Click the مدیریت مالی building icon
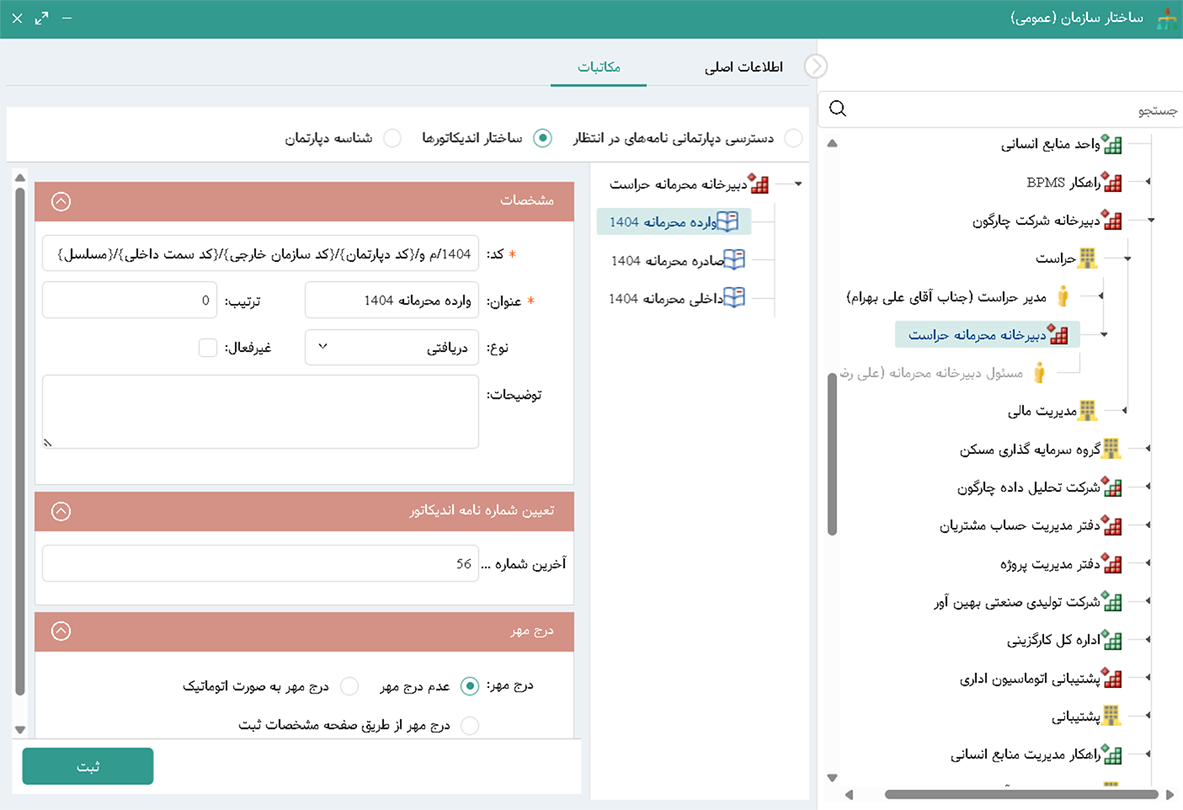 1088,411
